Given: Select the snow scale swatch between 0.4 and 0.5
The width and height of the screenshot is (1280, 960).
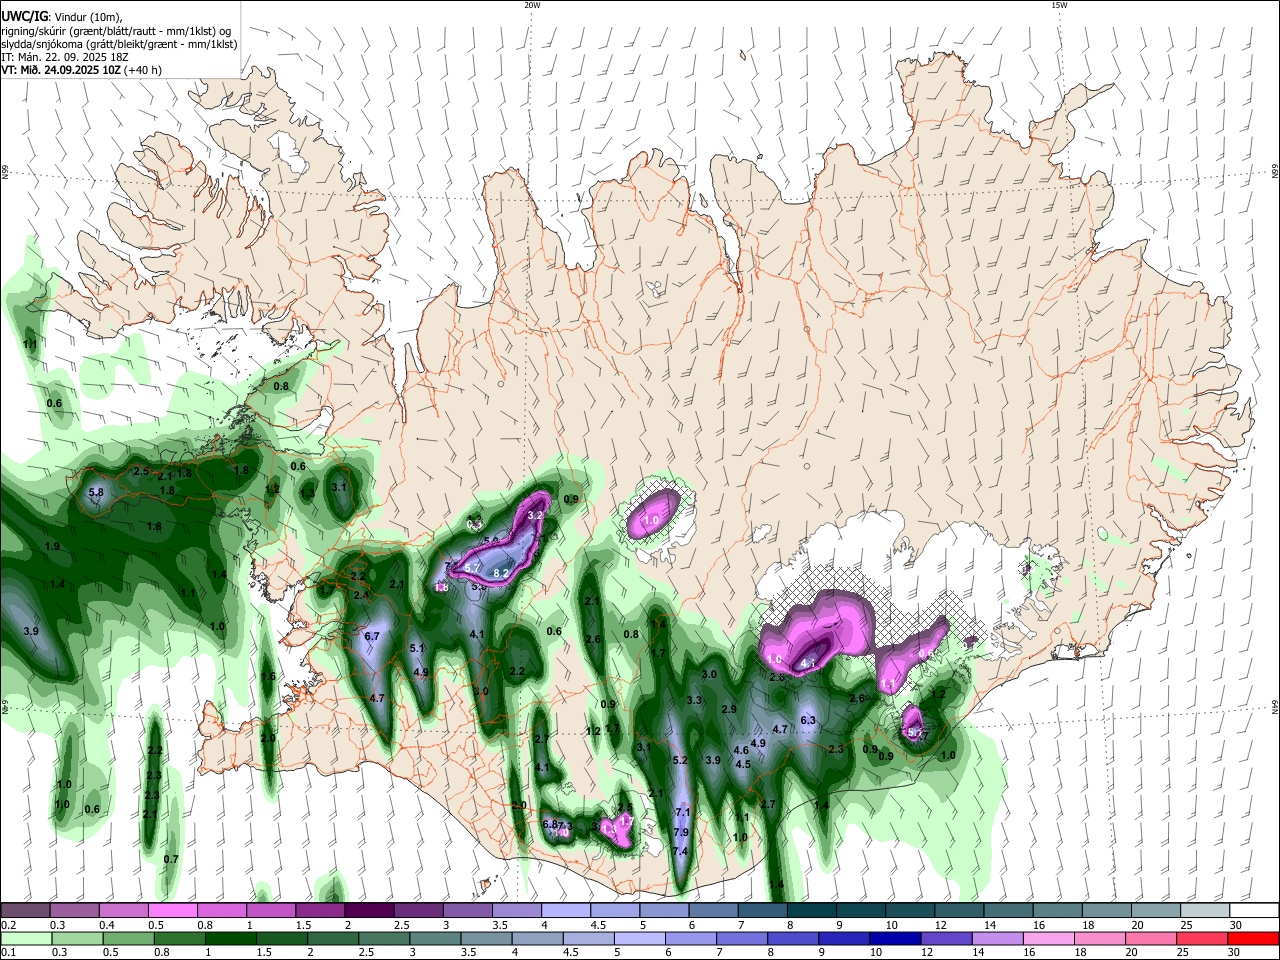Looking at the screenshot, I should (124, 910).
